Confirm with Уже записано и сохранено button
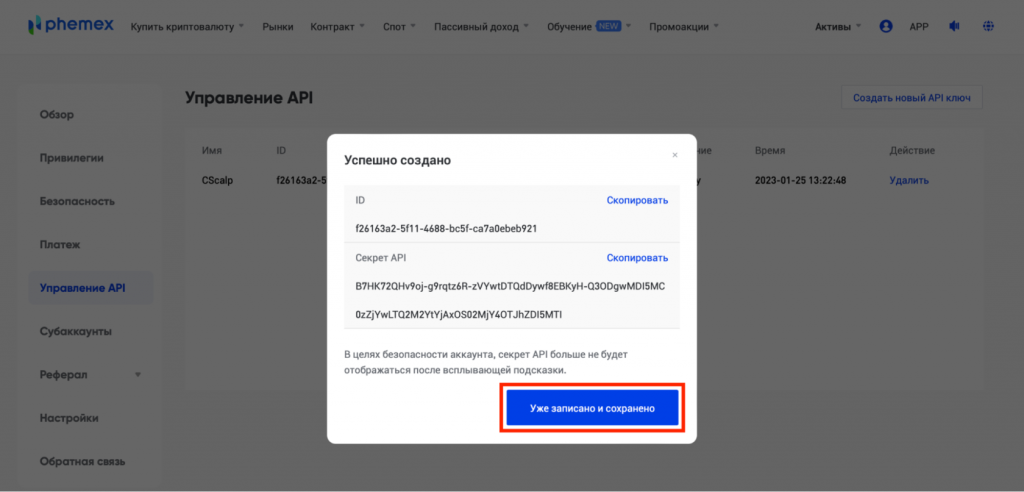 click(x=592, y=409)
